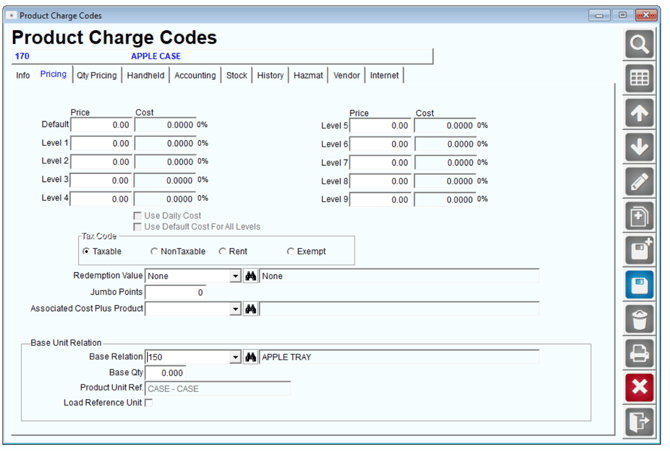Click the Level 3 Price field
Viewport: 670px width, 451px height.
(101, 180)
